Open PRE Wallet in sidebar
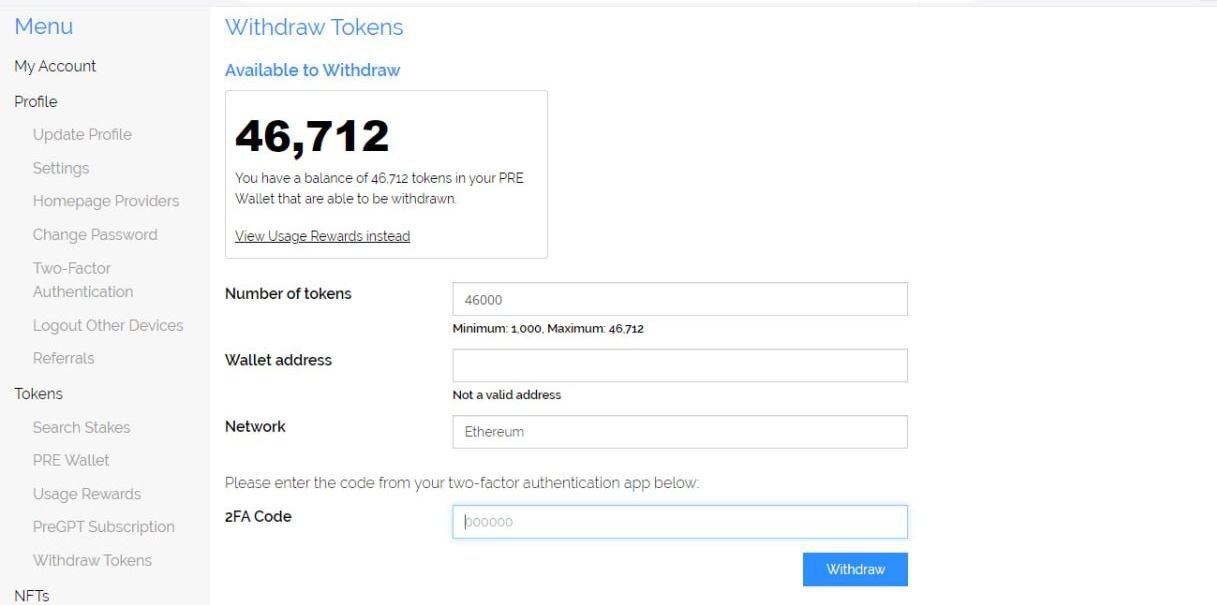 click(71, 460)
